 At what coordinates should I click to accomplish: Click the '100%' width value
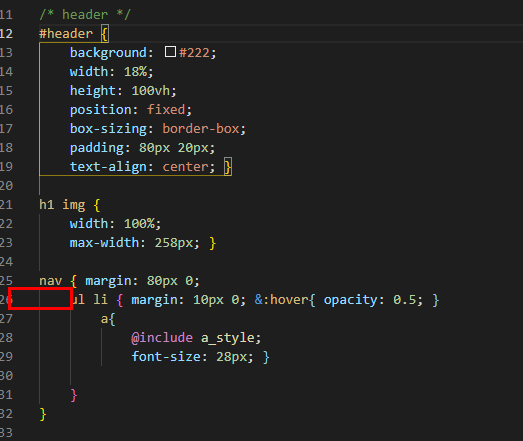coord(139,224)
